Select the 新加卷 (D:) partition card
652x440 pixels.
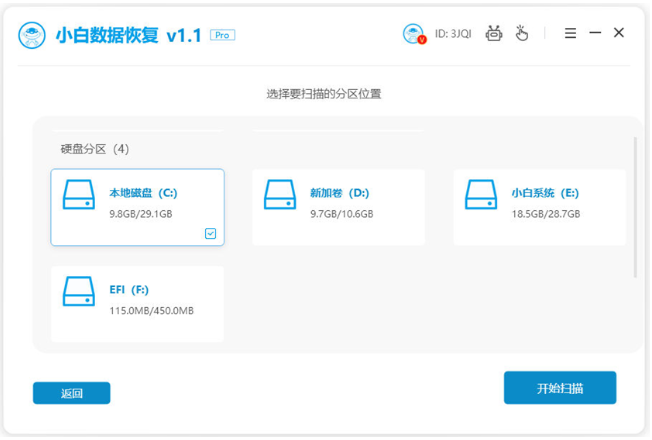pos(338,207)
